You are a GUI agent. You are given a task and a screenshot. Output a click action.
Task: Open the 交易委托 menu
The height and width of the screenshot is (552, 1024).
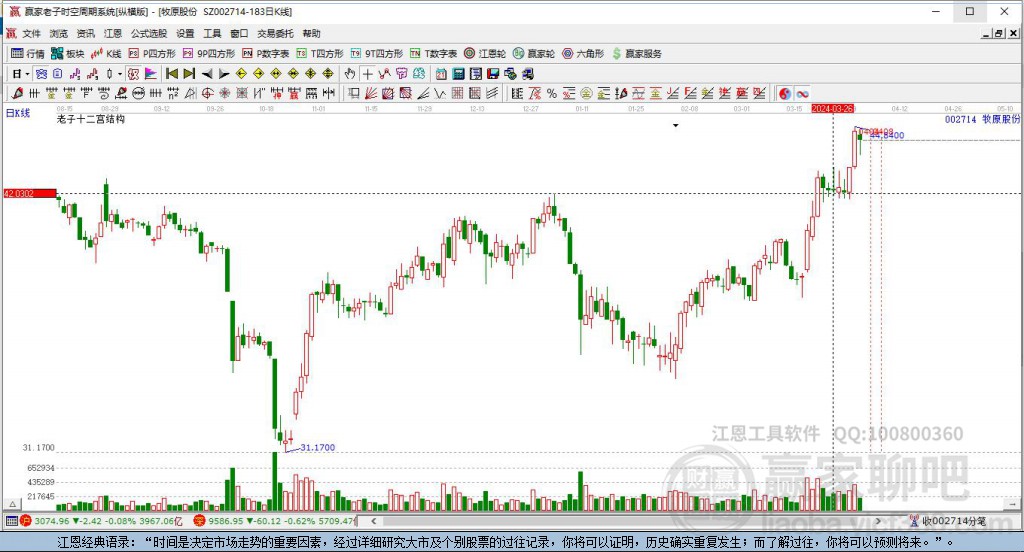click(275, 33)
